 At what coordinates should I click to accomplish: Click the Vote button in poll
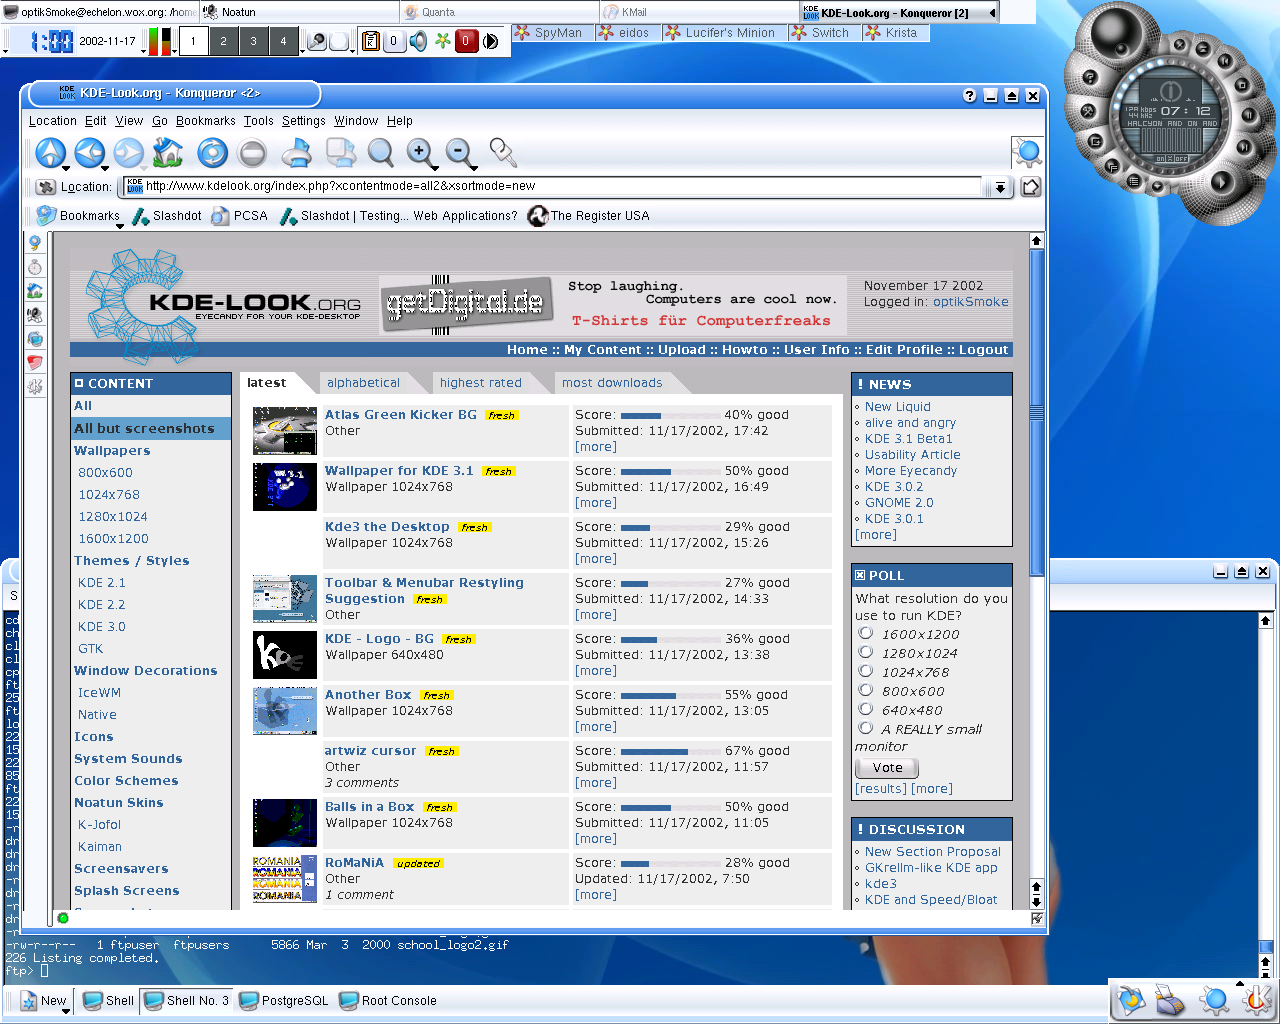point(887,768)
